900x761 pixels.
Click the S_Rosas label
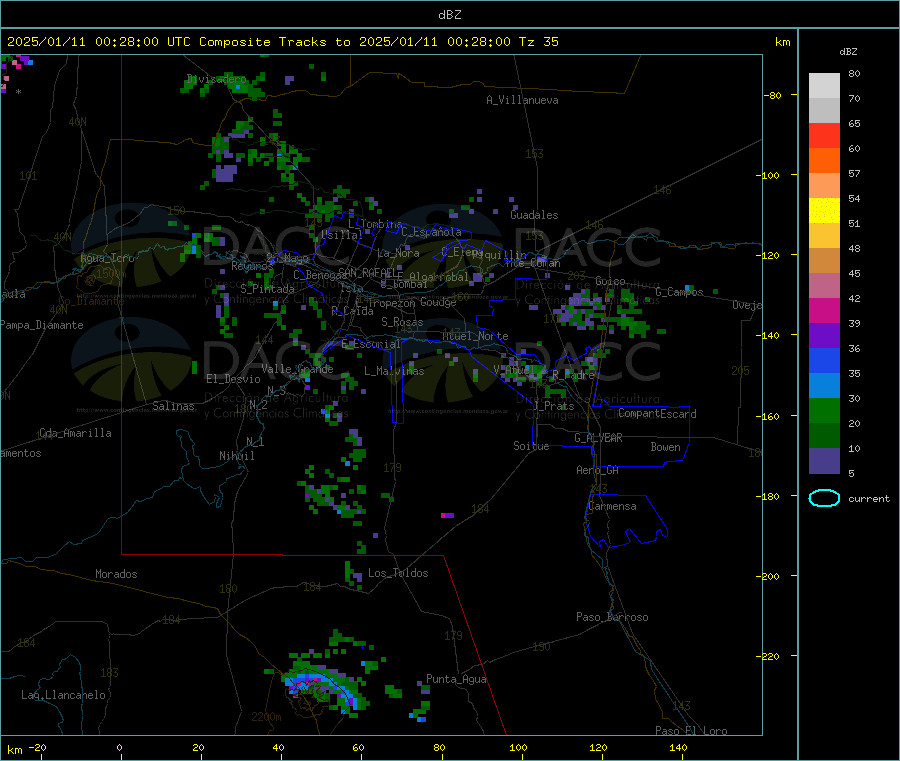pos(402,322)
